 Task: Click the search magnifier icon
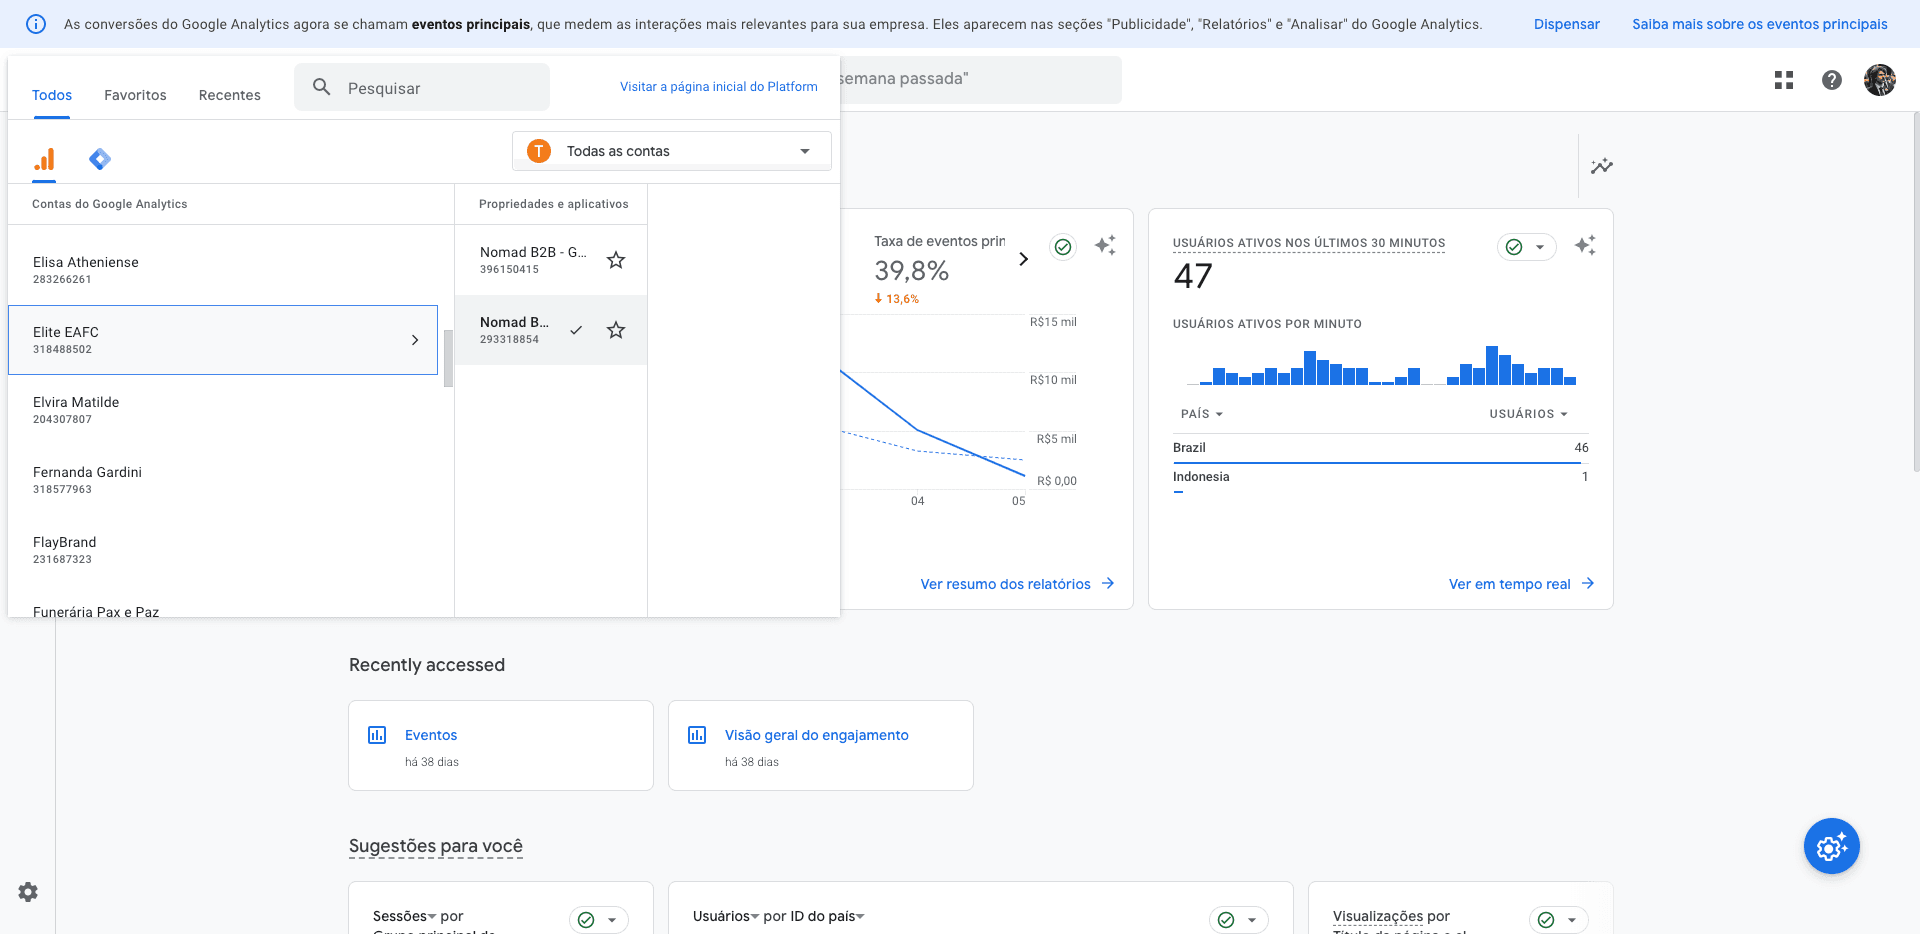tap(322, 88)
